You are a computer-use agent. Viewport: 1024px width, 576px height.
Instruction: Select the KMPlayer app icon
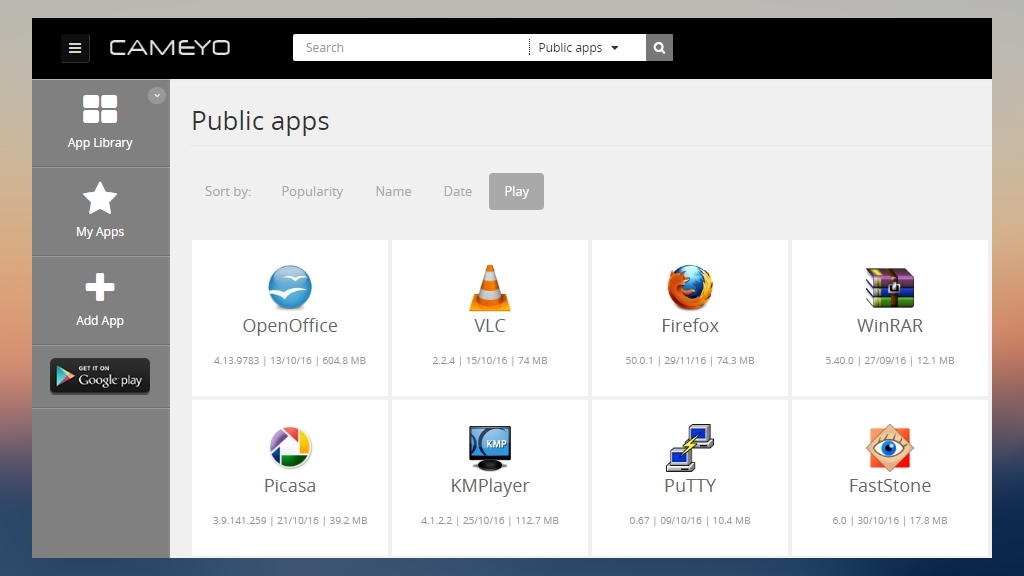coord(490,447)
